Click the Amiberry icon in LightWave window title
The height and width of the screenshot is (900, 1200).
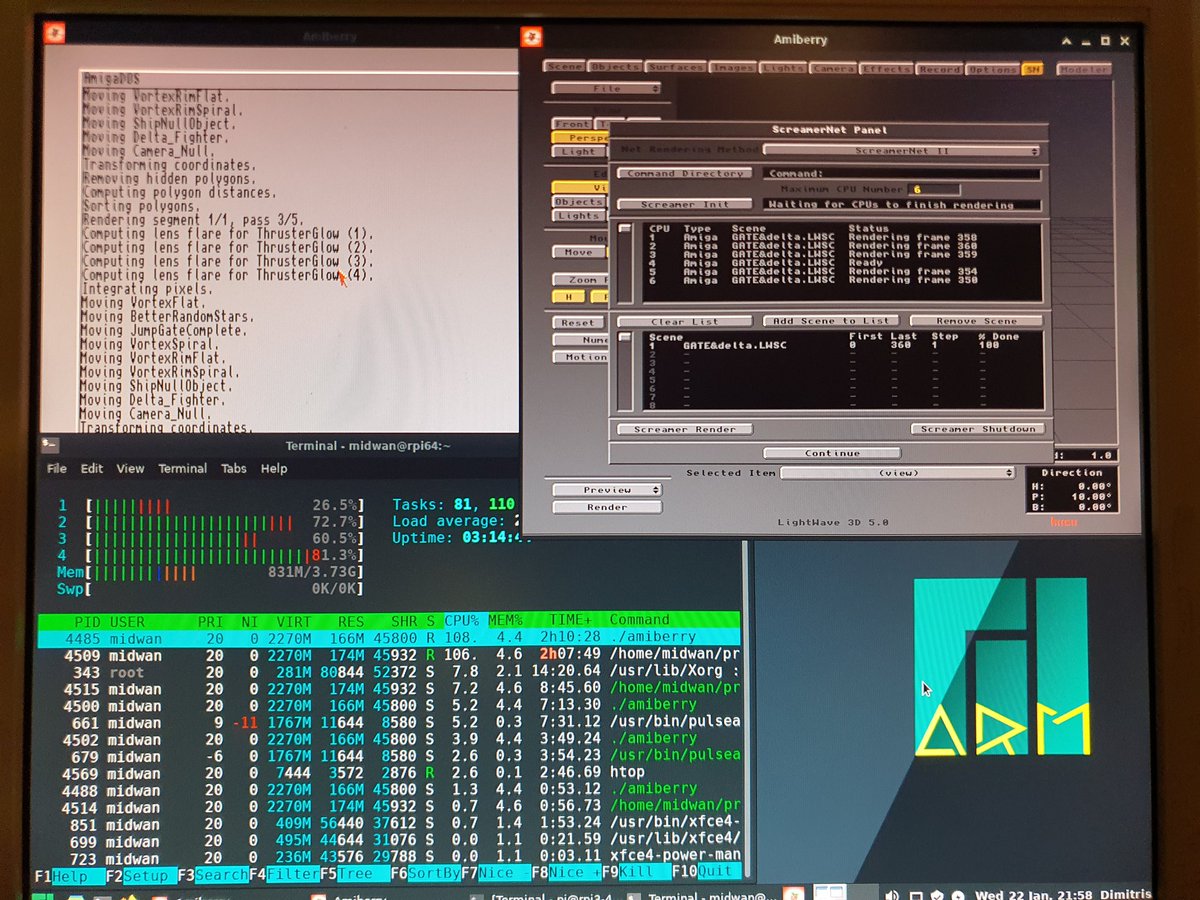pyautogui.click(x=532, y=38)
